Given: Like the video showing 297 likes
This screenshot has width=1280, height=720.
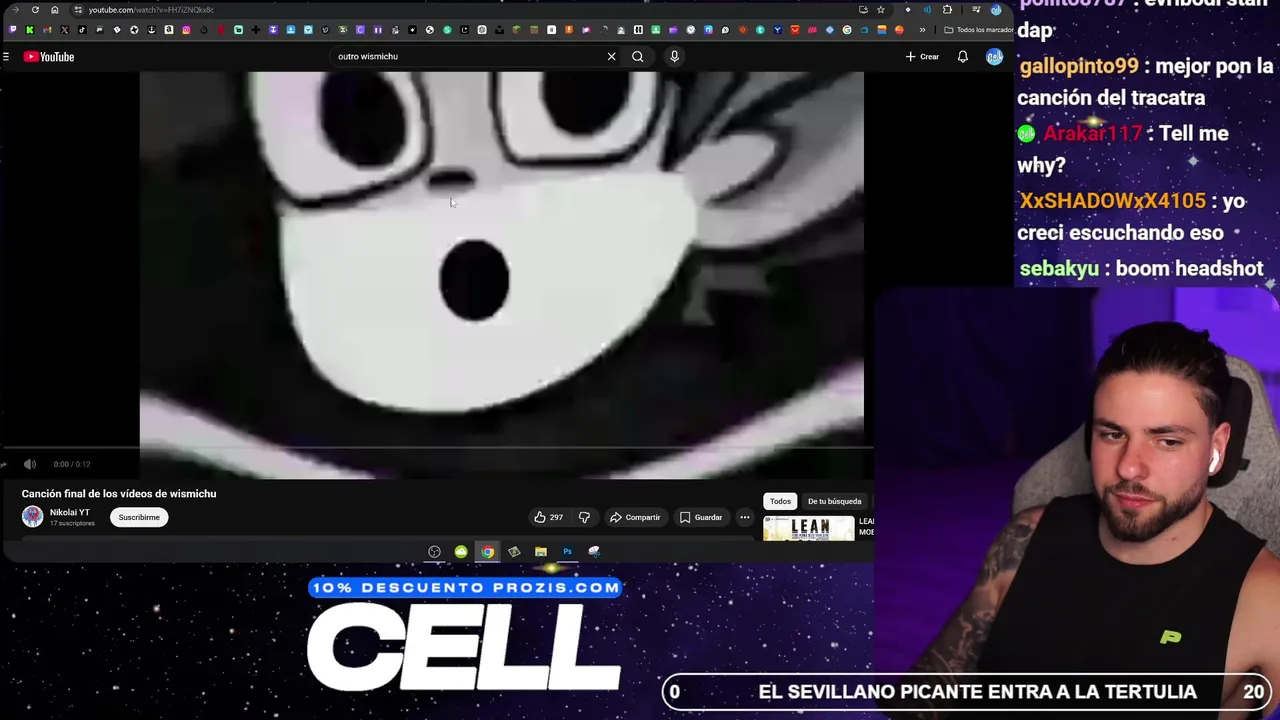Looking at the screenshot, I should point(548,517).
